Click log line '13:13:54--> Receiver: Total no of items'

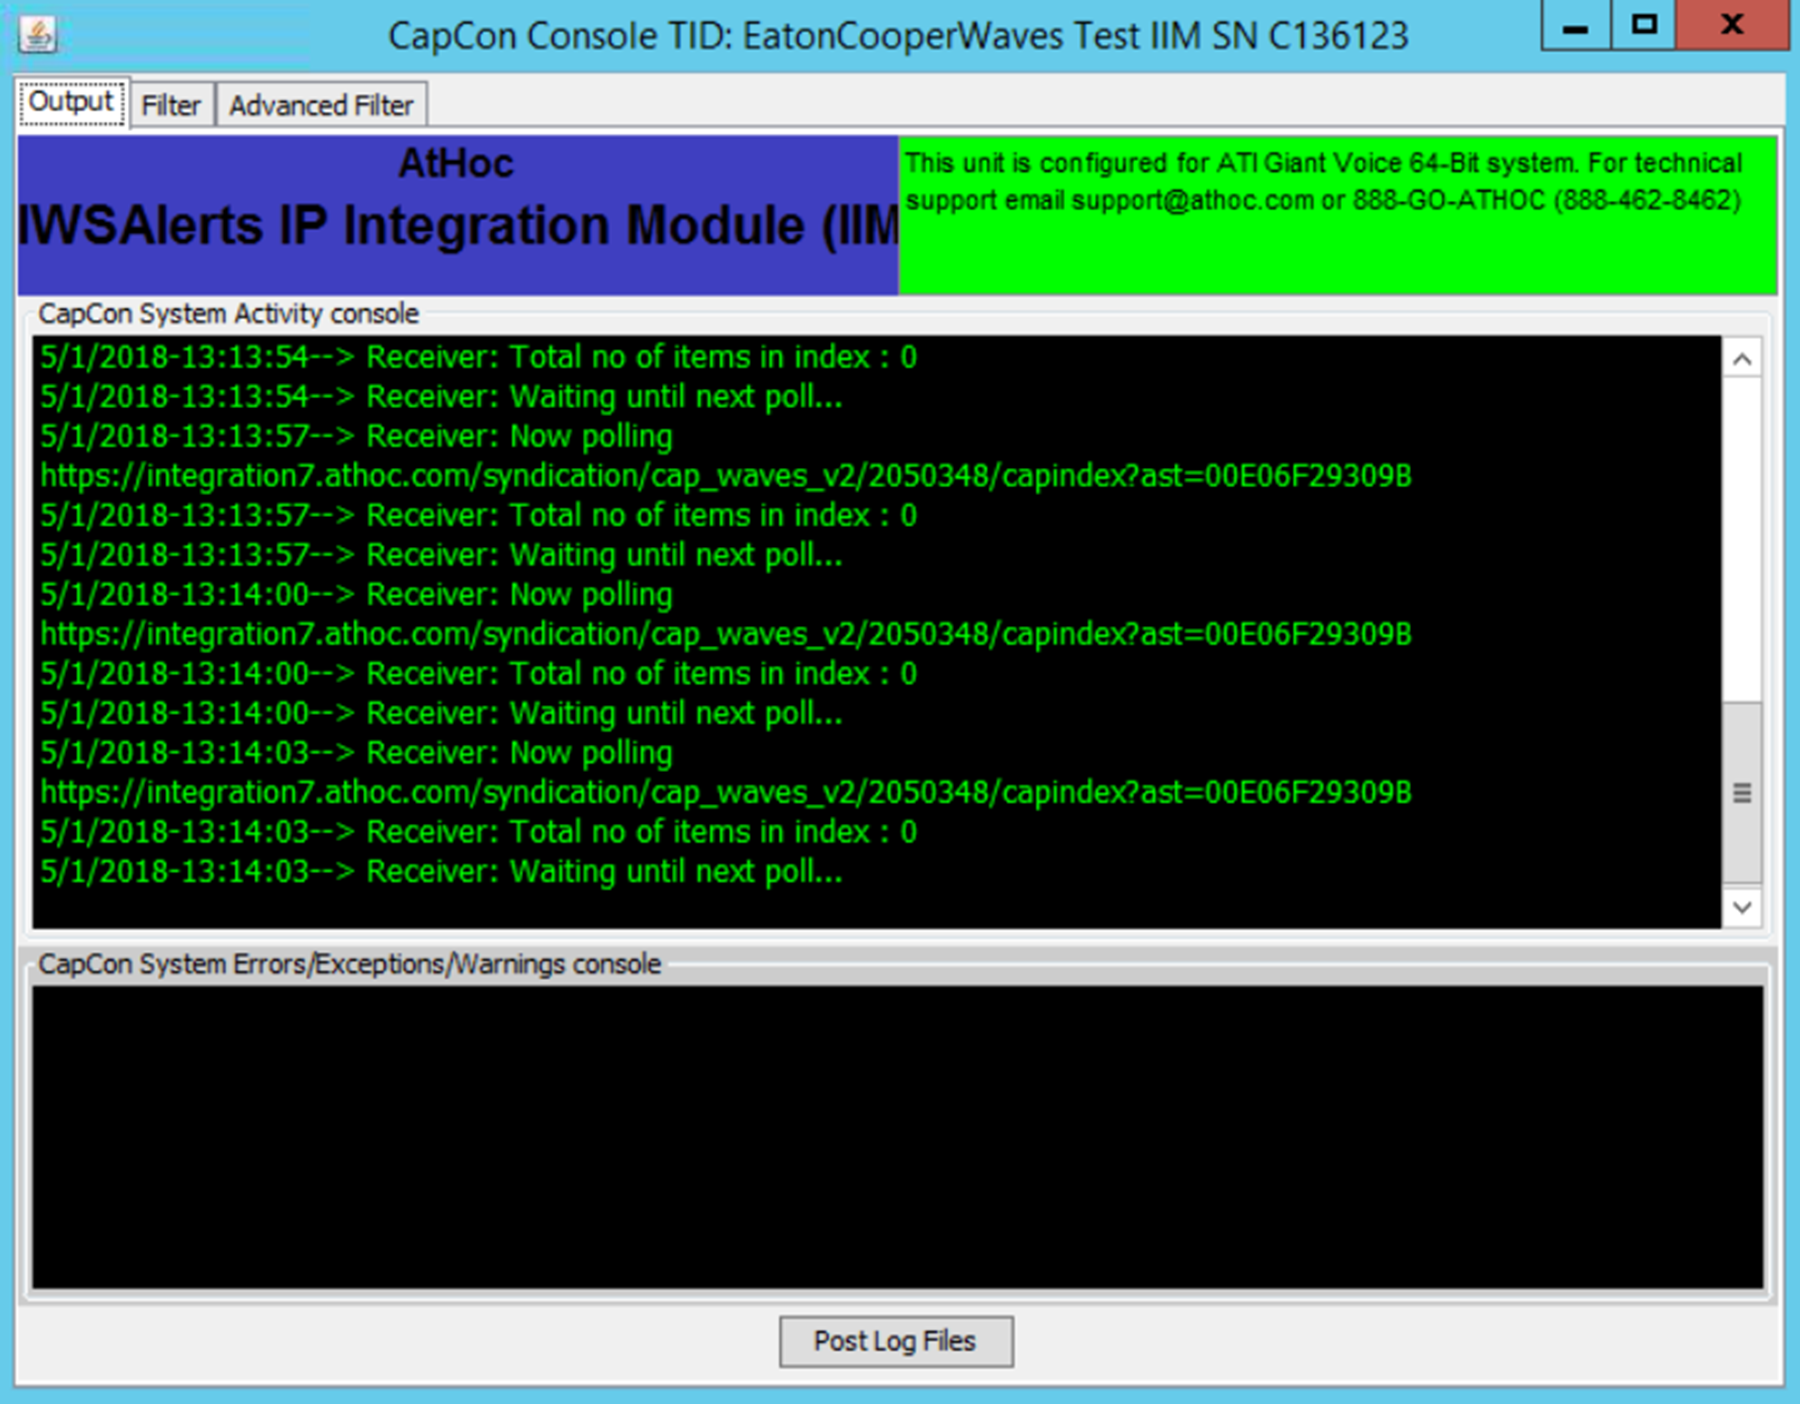pos(478,357)
